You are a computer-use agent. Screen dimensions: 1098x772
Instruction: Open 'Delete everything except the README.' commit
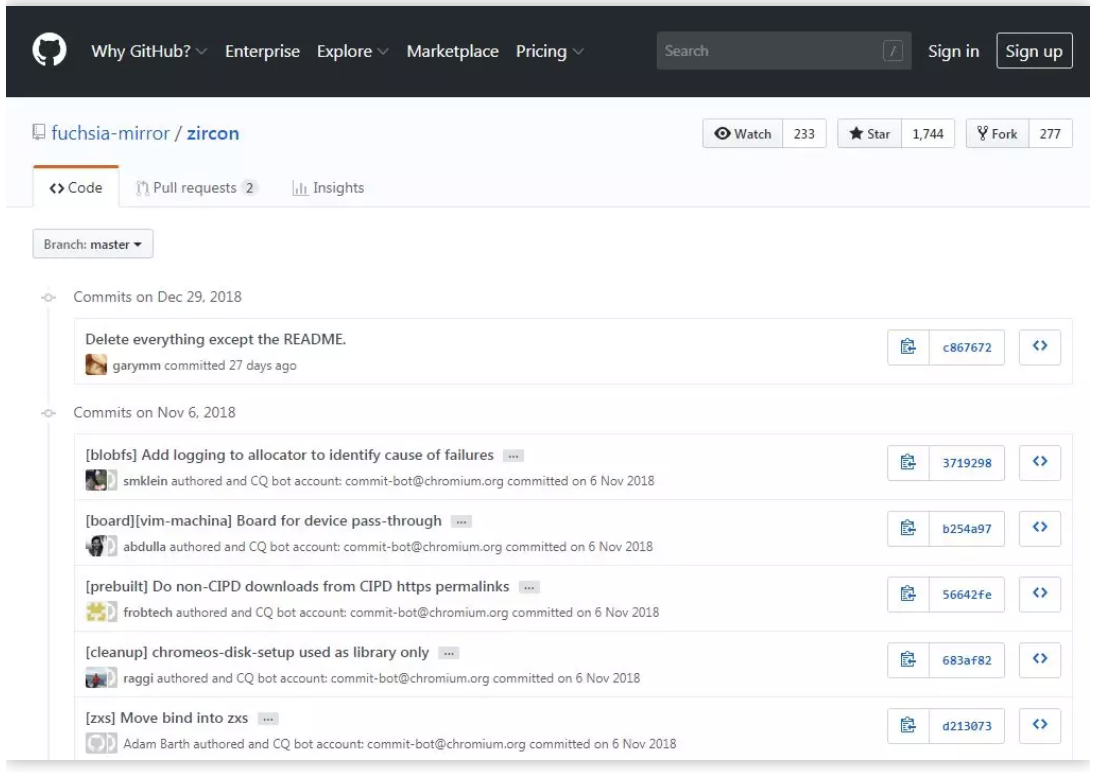click(x=216, y=339)
